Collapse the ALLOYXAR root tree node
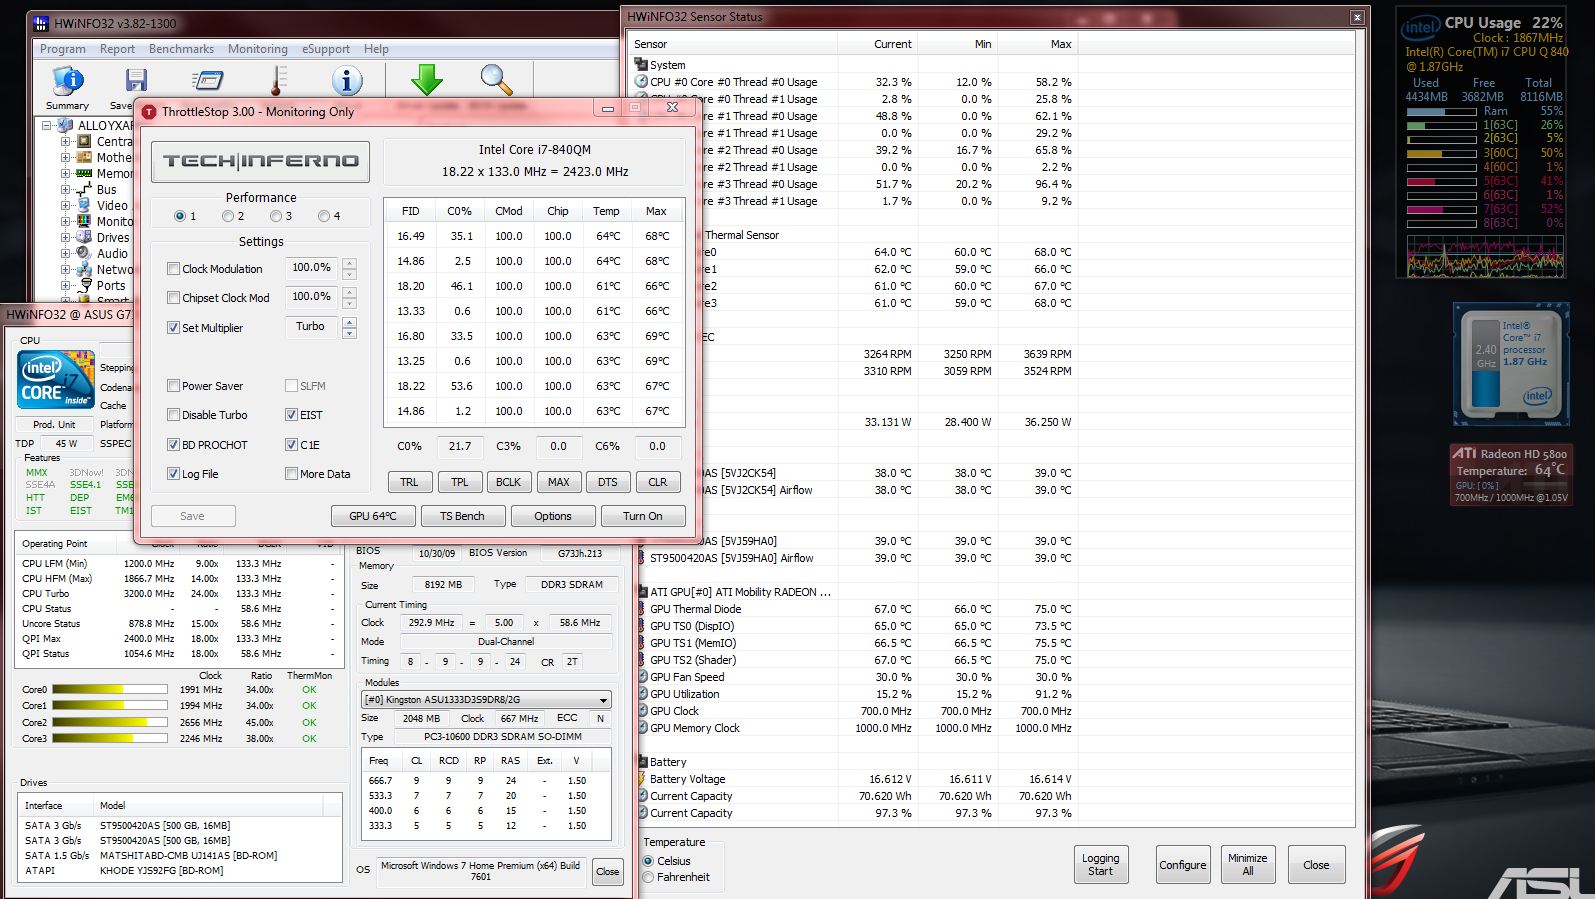This screenshot has width=1595, height=899. click(47, 126)
